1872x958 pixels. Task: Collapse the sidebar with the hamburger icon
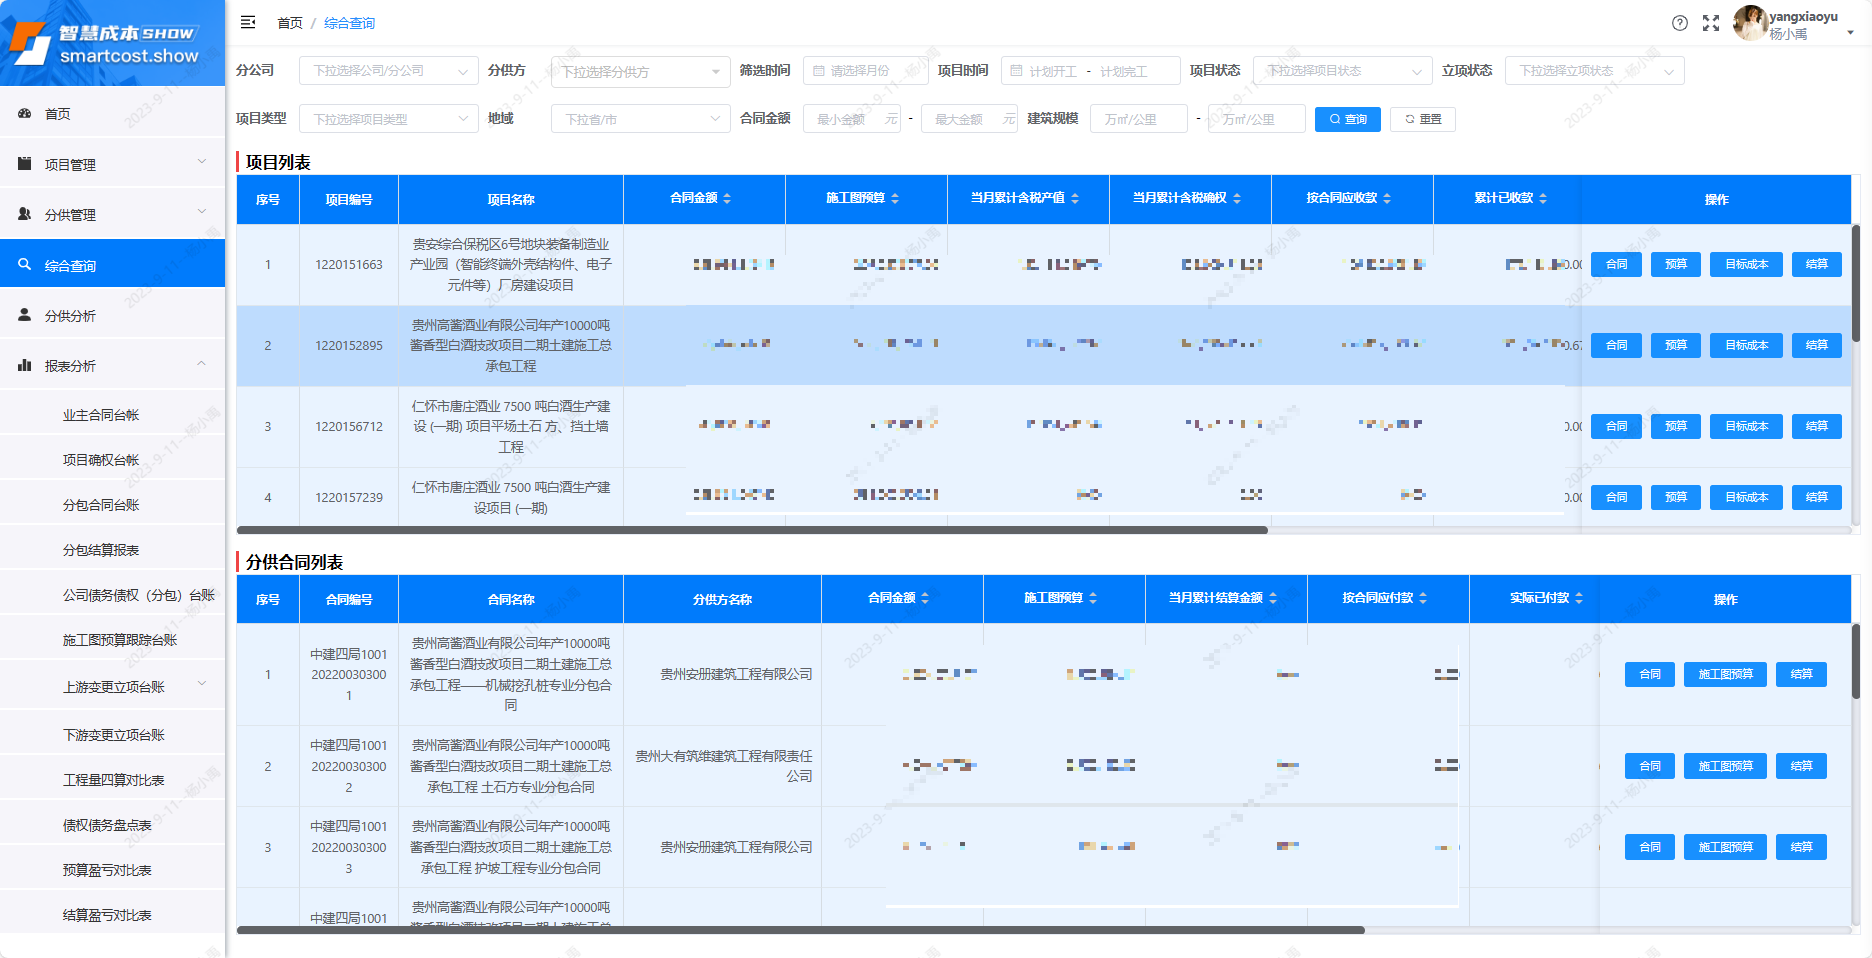[x=248, y=22]
